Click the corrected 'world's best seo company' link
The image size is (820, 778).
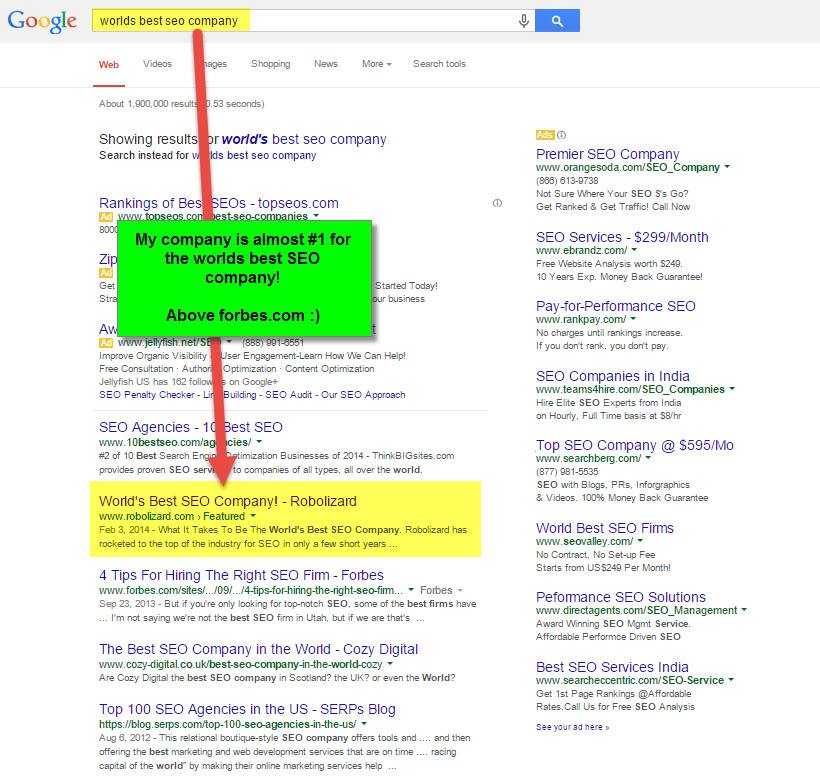[x=304, y=139]
